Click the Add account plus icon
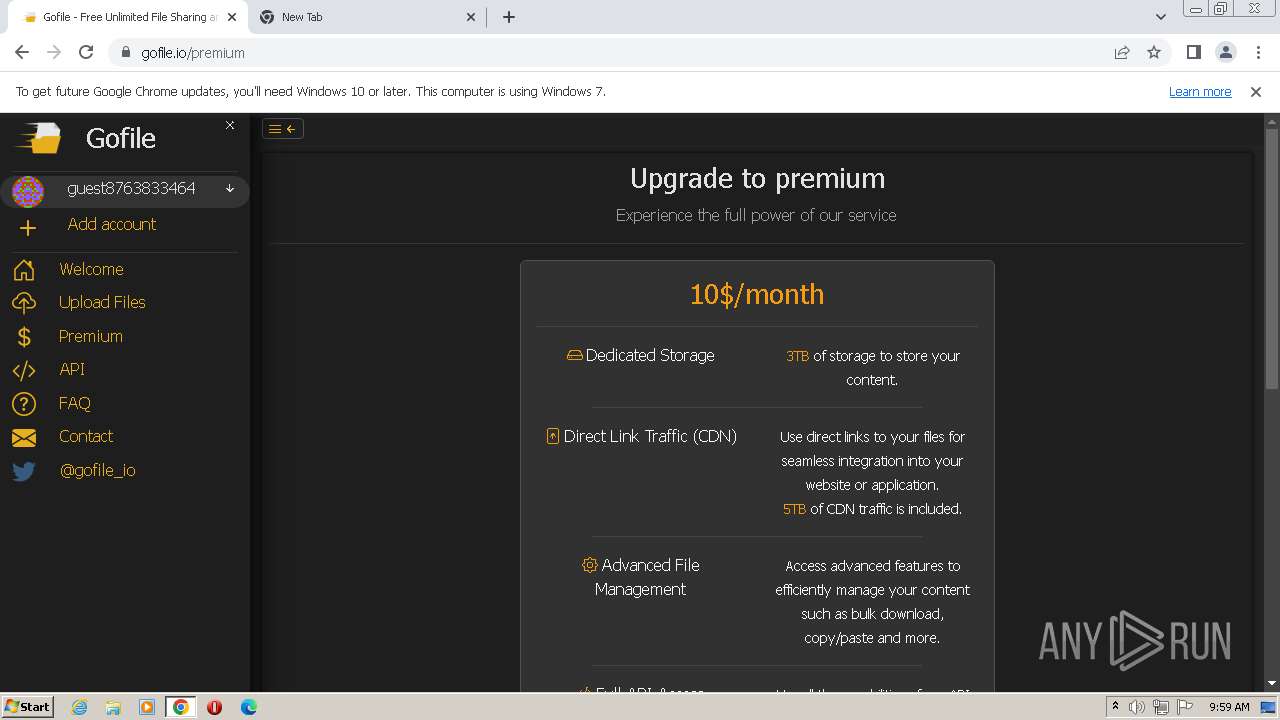 27,228
